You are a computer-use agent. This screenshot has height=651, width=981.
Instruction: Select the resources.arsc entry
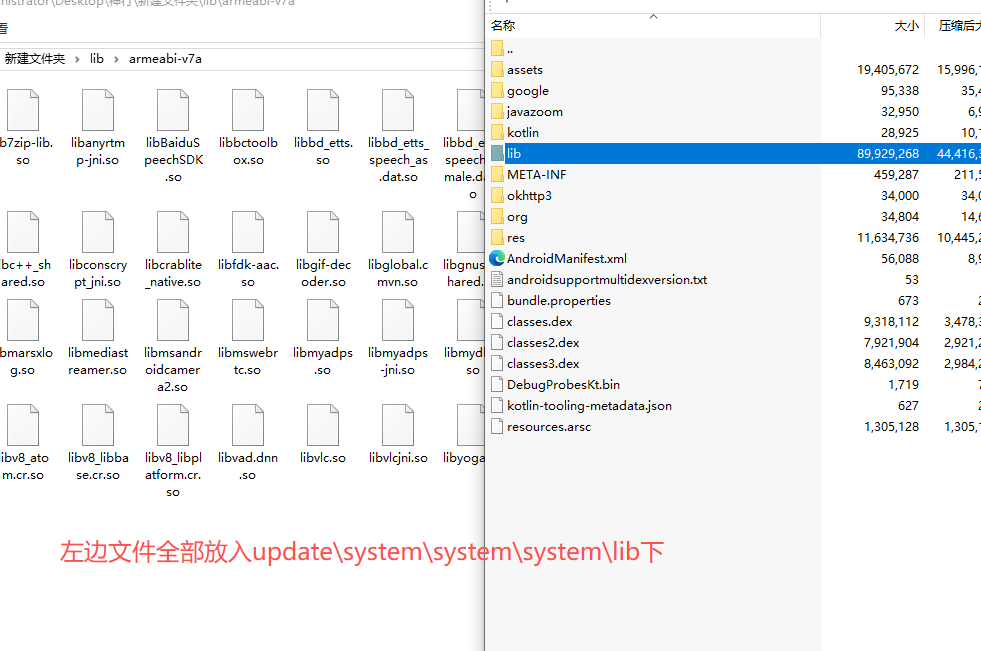[x=549, y=426]
